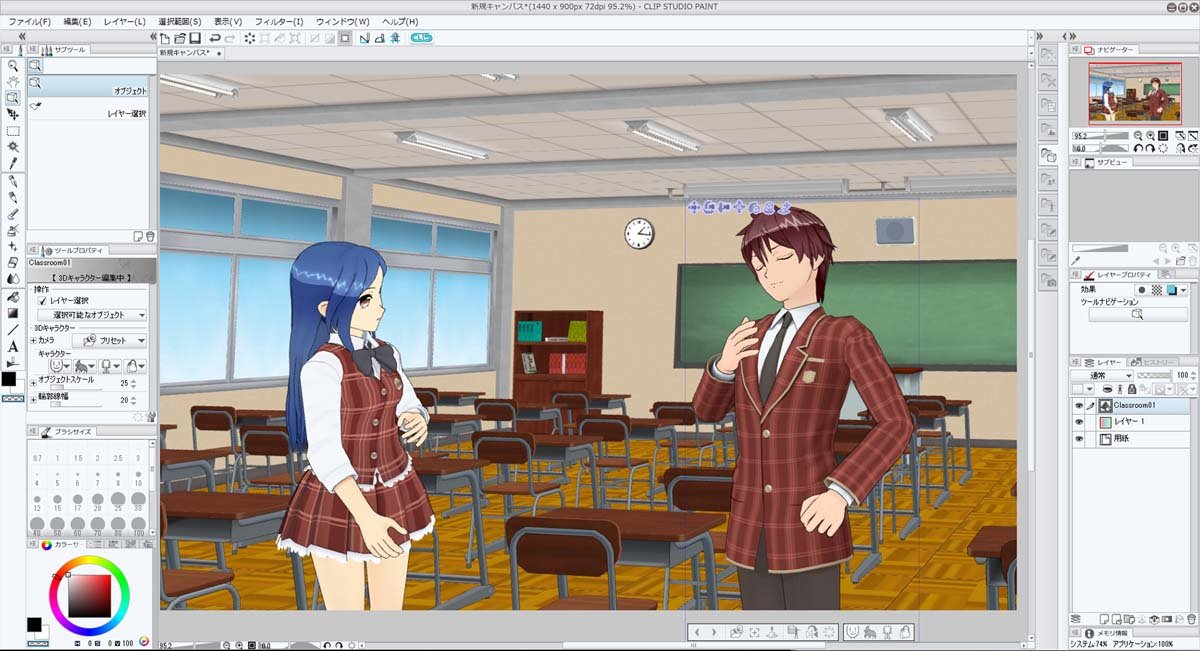Viewport: 1200px width, 651px height.
Task: Hide the Classroom01 layer via its eye icon
Action: (x=1078, y=406)
